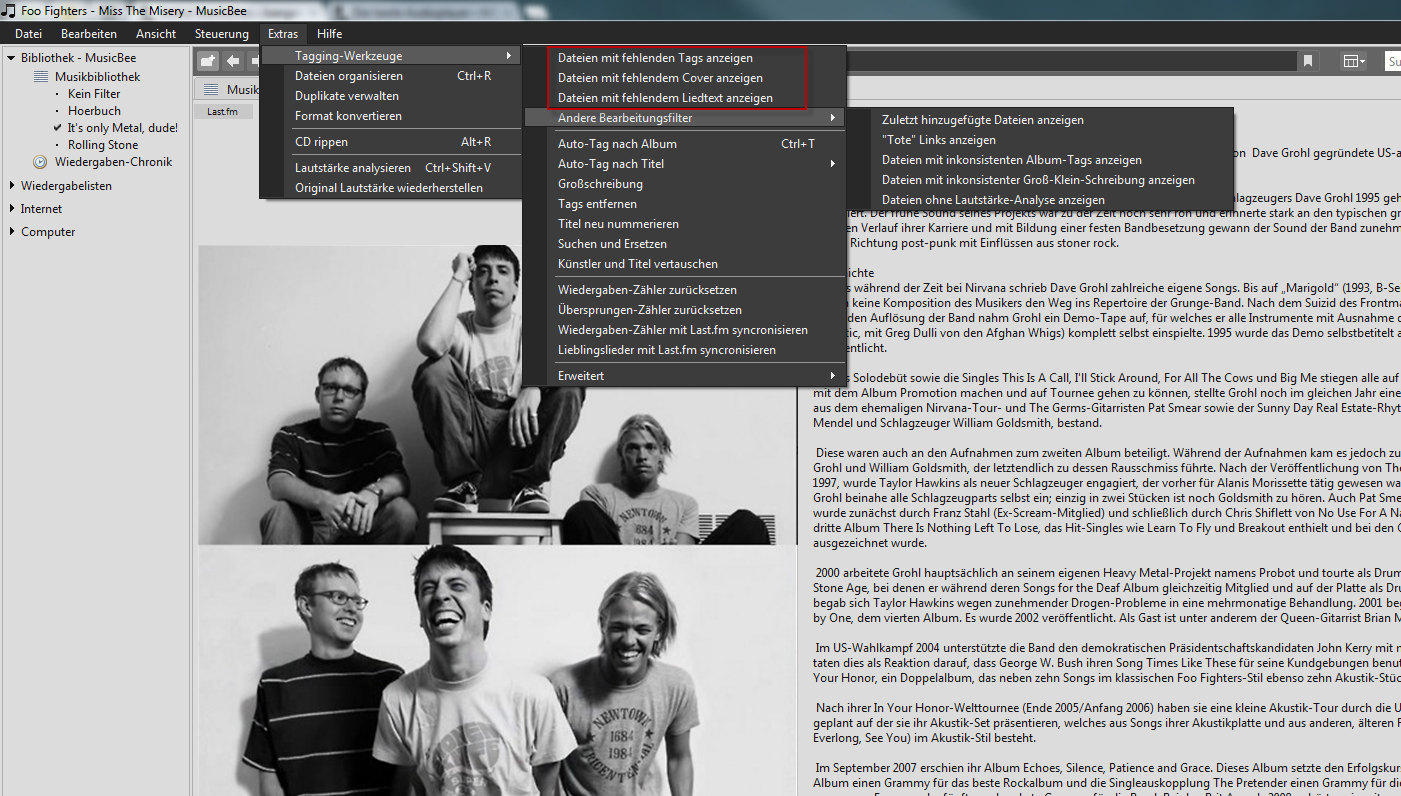
Task: Choose Auto-Tag nach Album
Action: click(684, 144)
